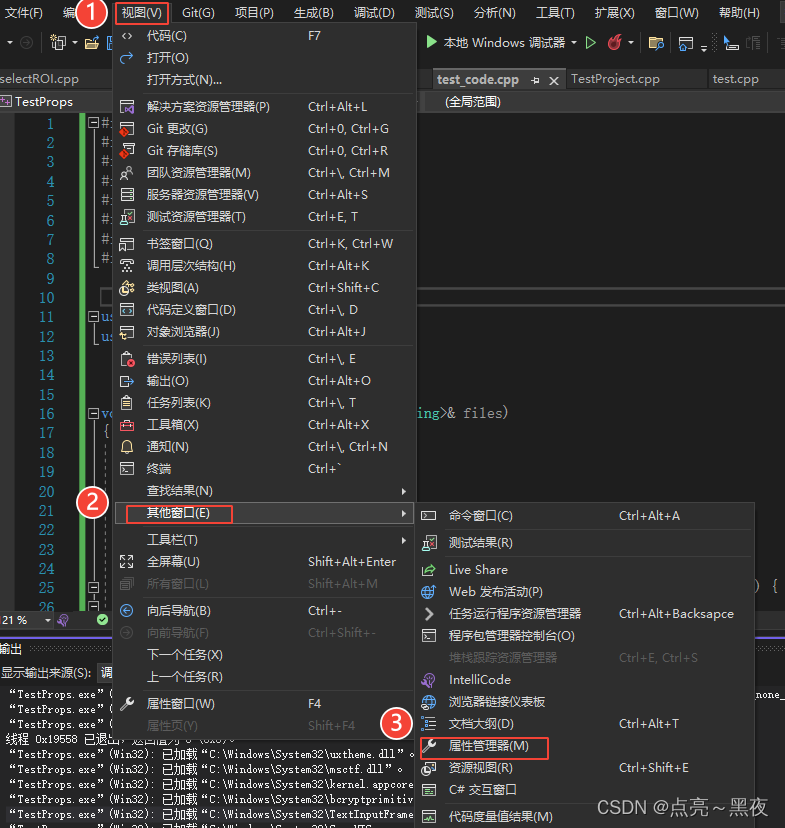Open the zoom percentage dropdown

(48, 620)
